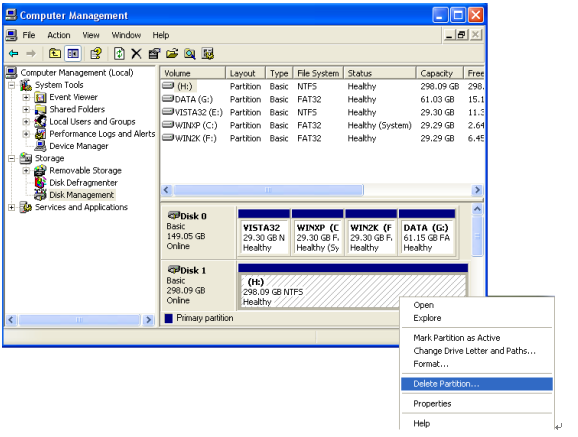Click the Up one level folder icon

[x=55, y=54]
